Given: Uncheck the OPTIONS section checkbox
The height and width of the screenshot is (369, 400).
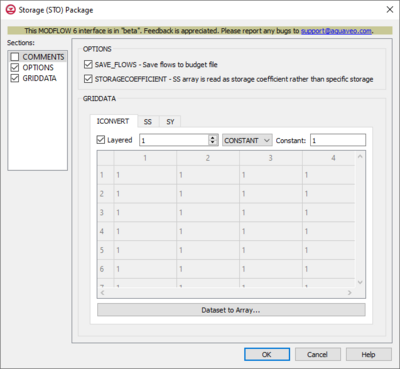Looking at the screenshot, I should (x=15, y=67).
